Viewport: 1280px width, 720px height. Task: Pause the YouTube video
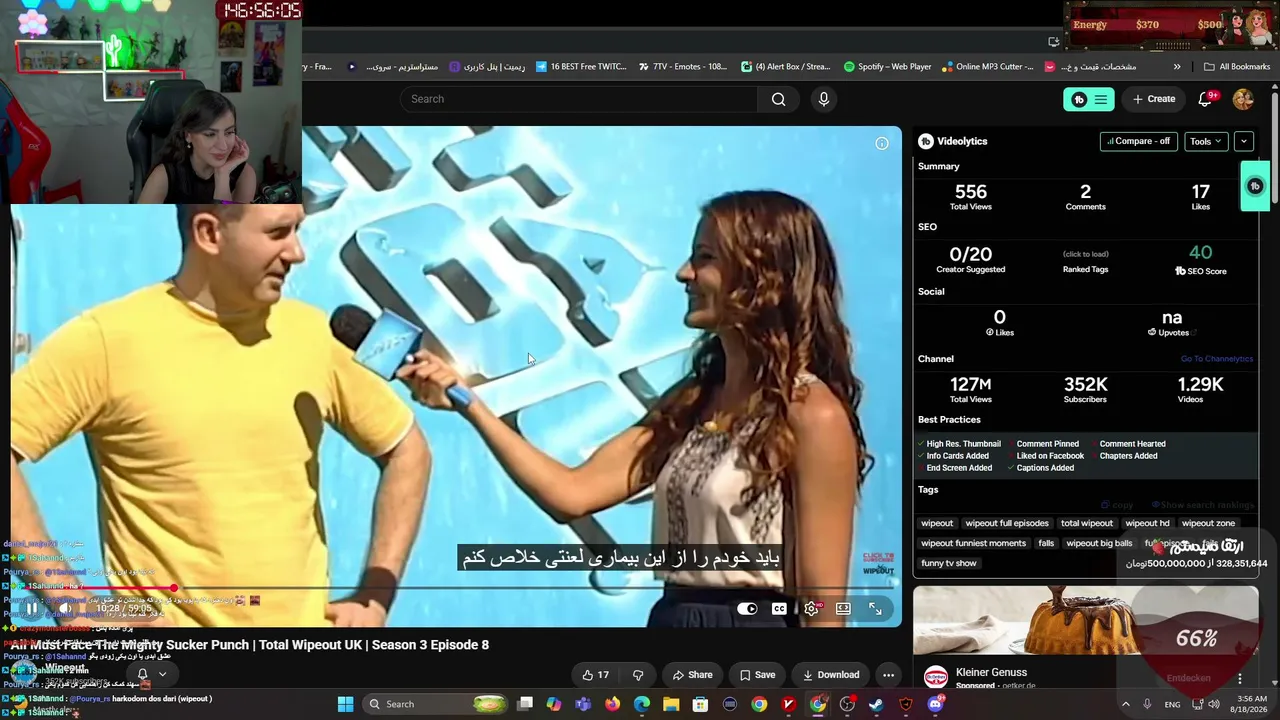tap(31, 607)
